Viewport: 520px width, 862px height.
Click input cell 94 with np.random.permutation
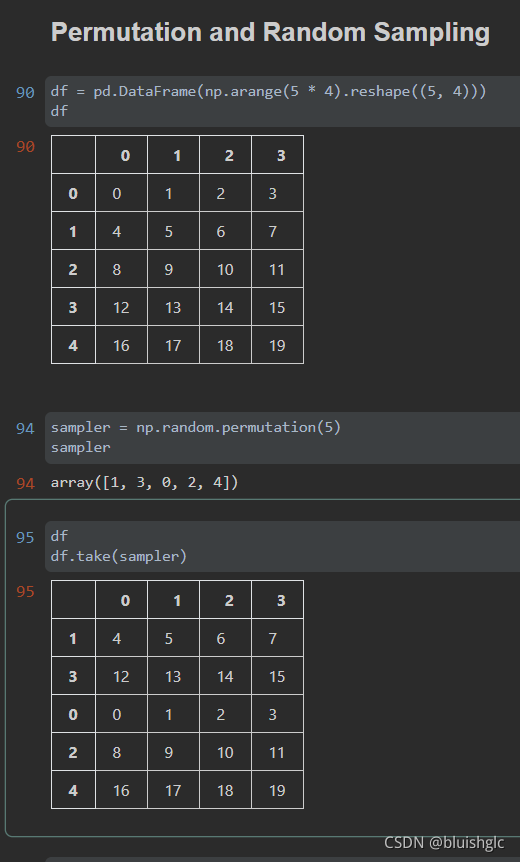(x=282, y=438)
